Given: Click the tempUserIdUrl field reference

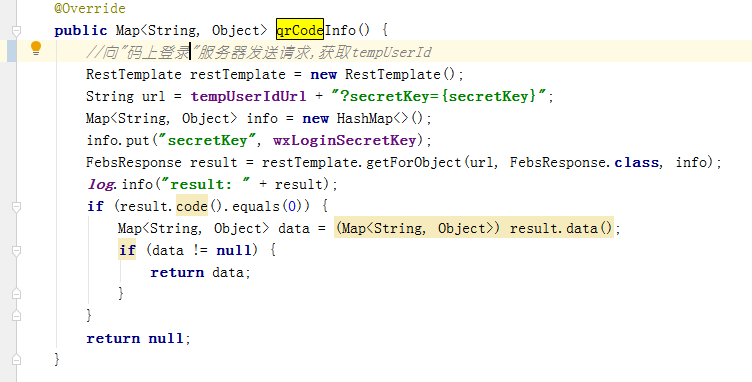Looking at the screenshot, I should (x=248, y=96).
